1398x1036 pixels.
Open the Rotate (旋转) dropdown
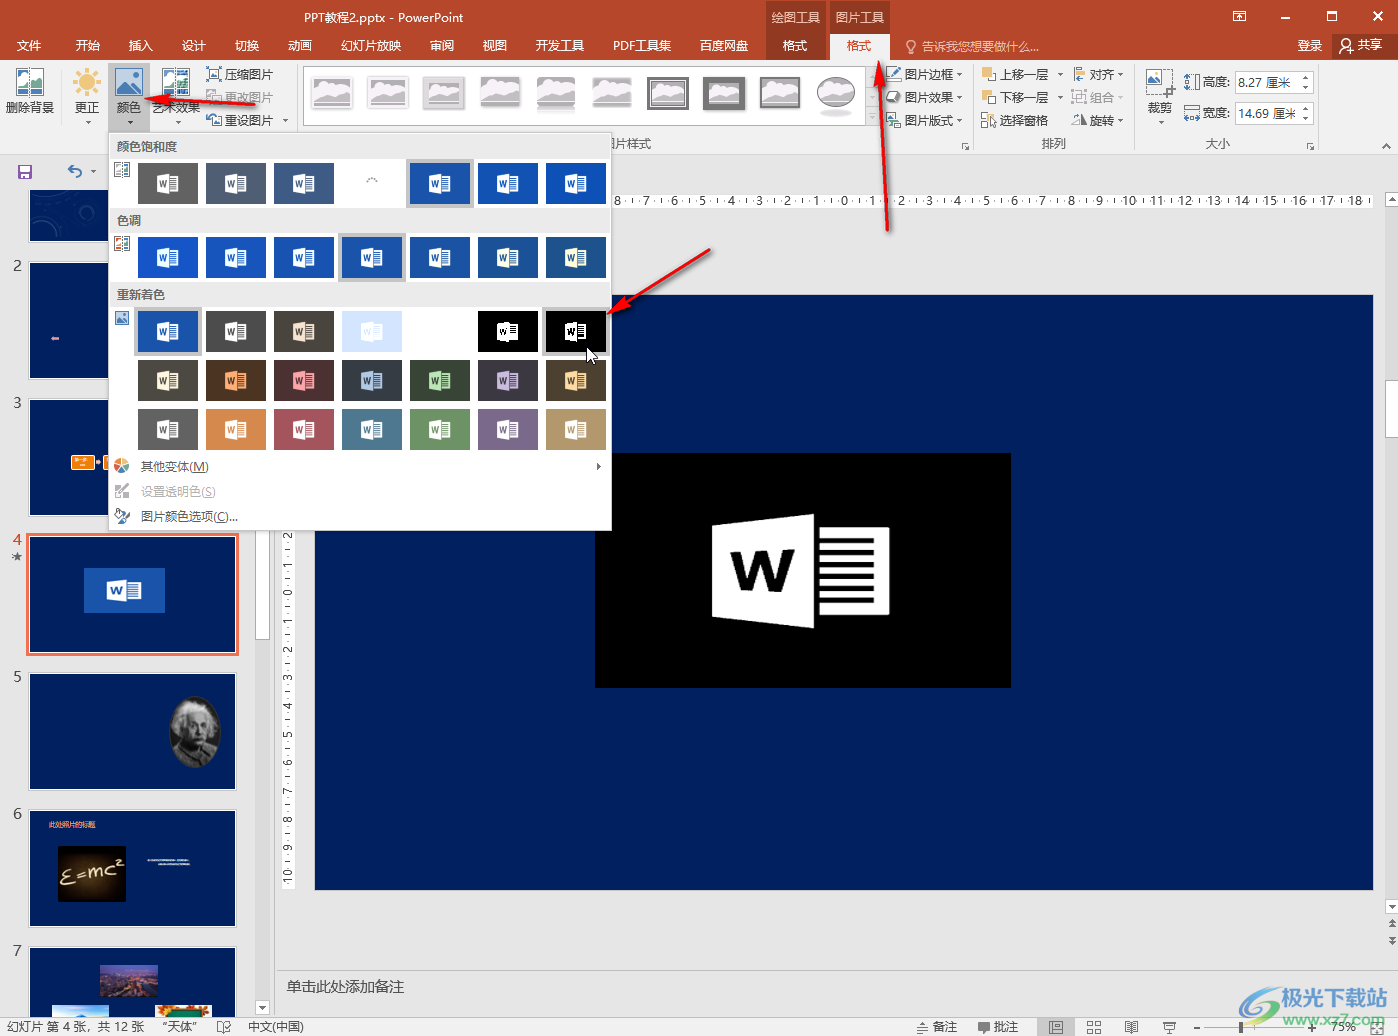tap(1099, 120)
